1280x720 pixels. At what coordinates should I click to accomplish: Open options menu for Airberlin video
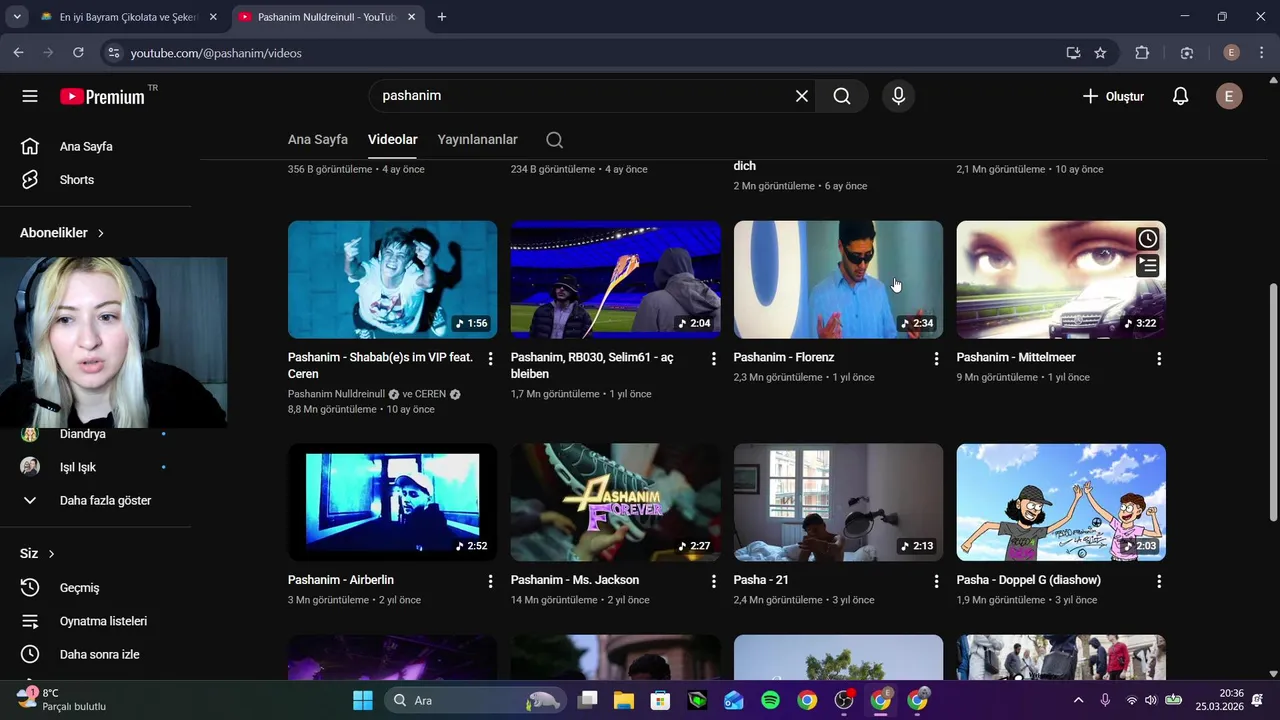pos(490,581)
